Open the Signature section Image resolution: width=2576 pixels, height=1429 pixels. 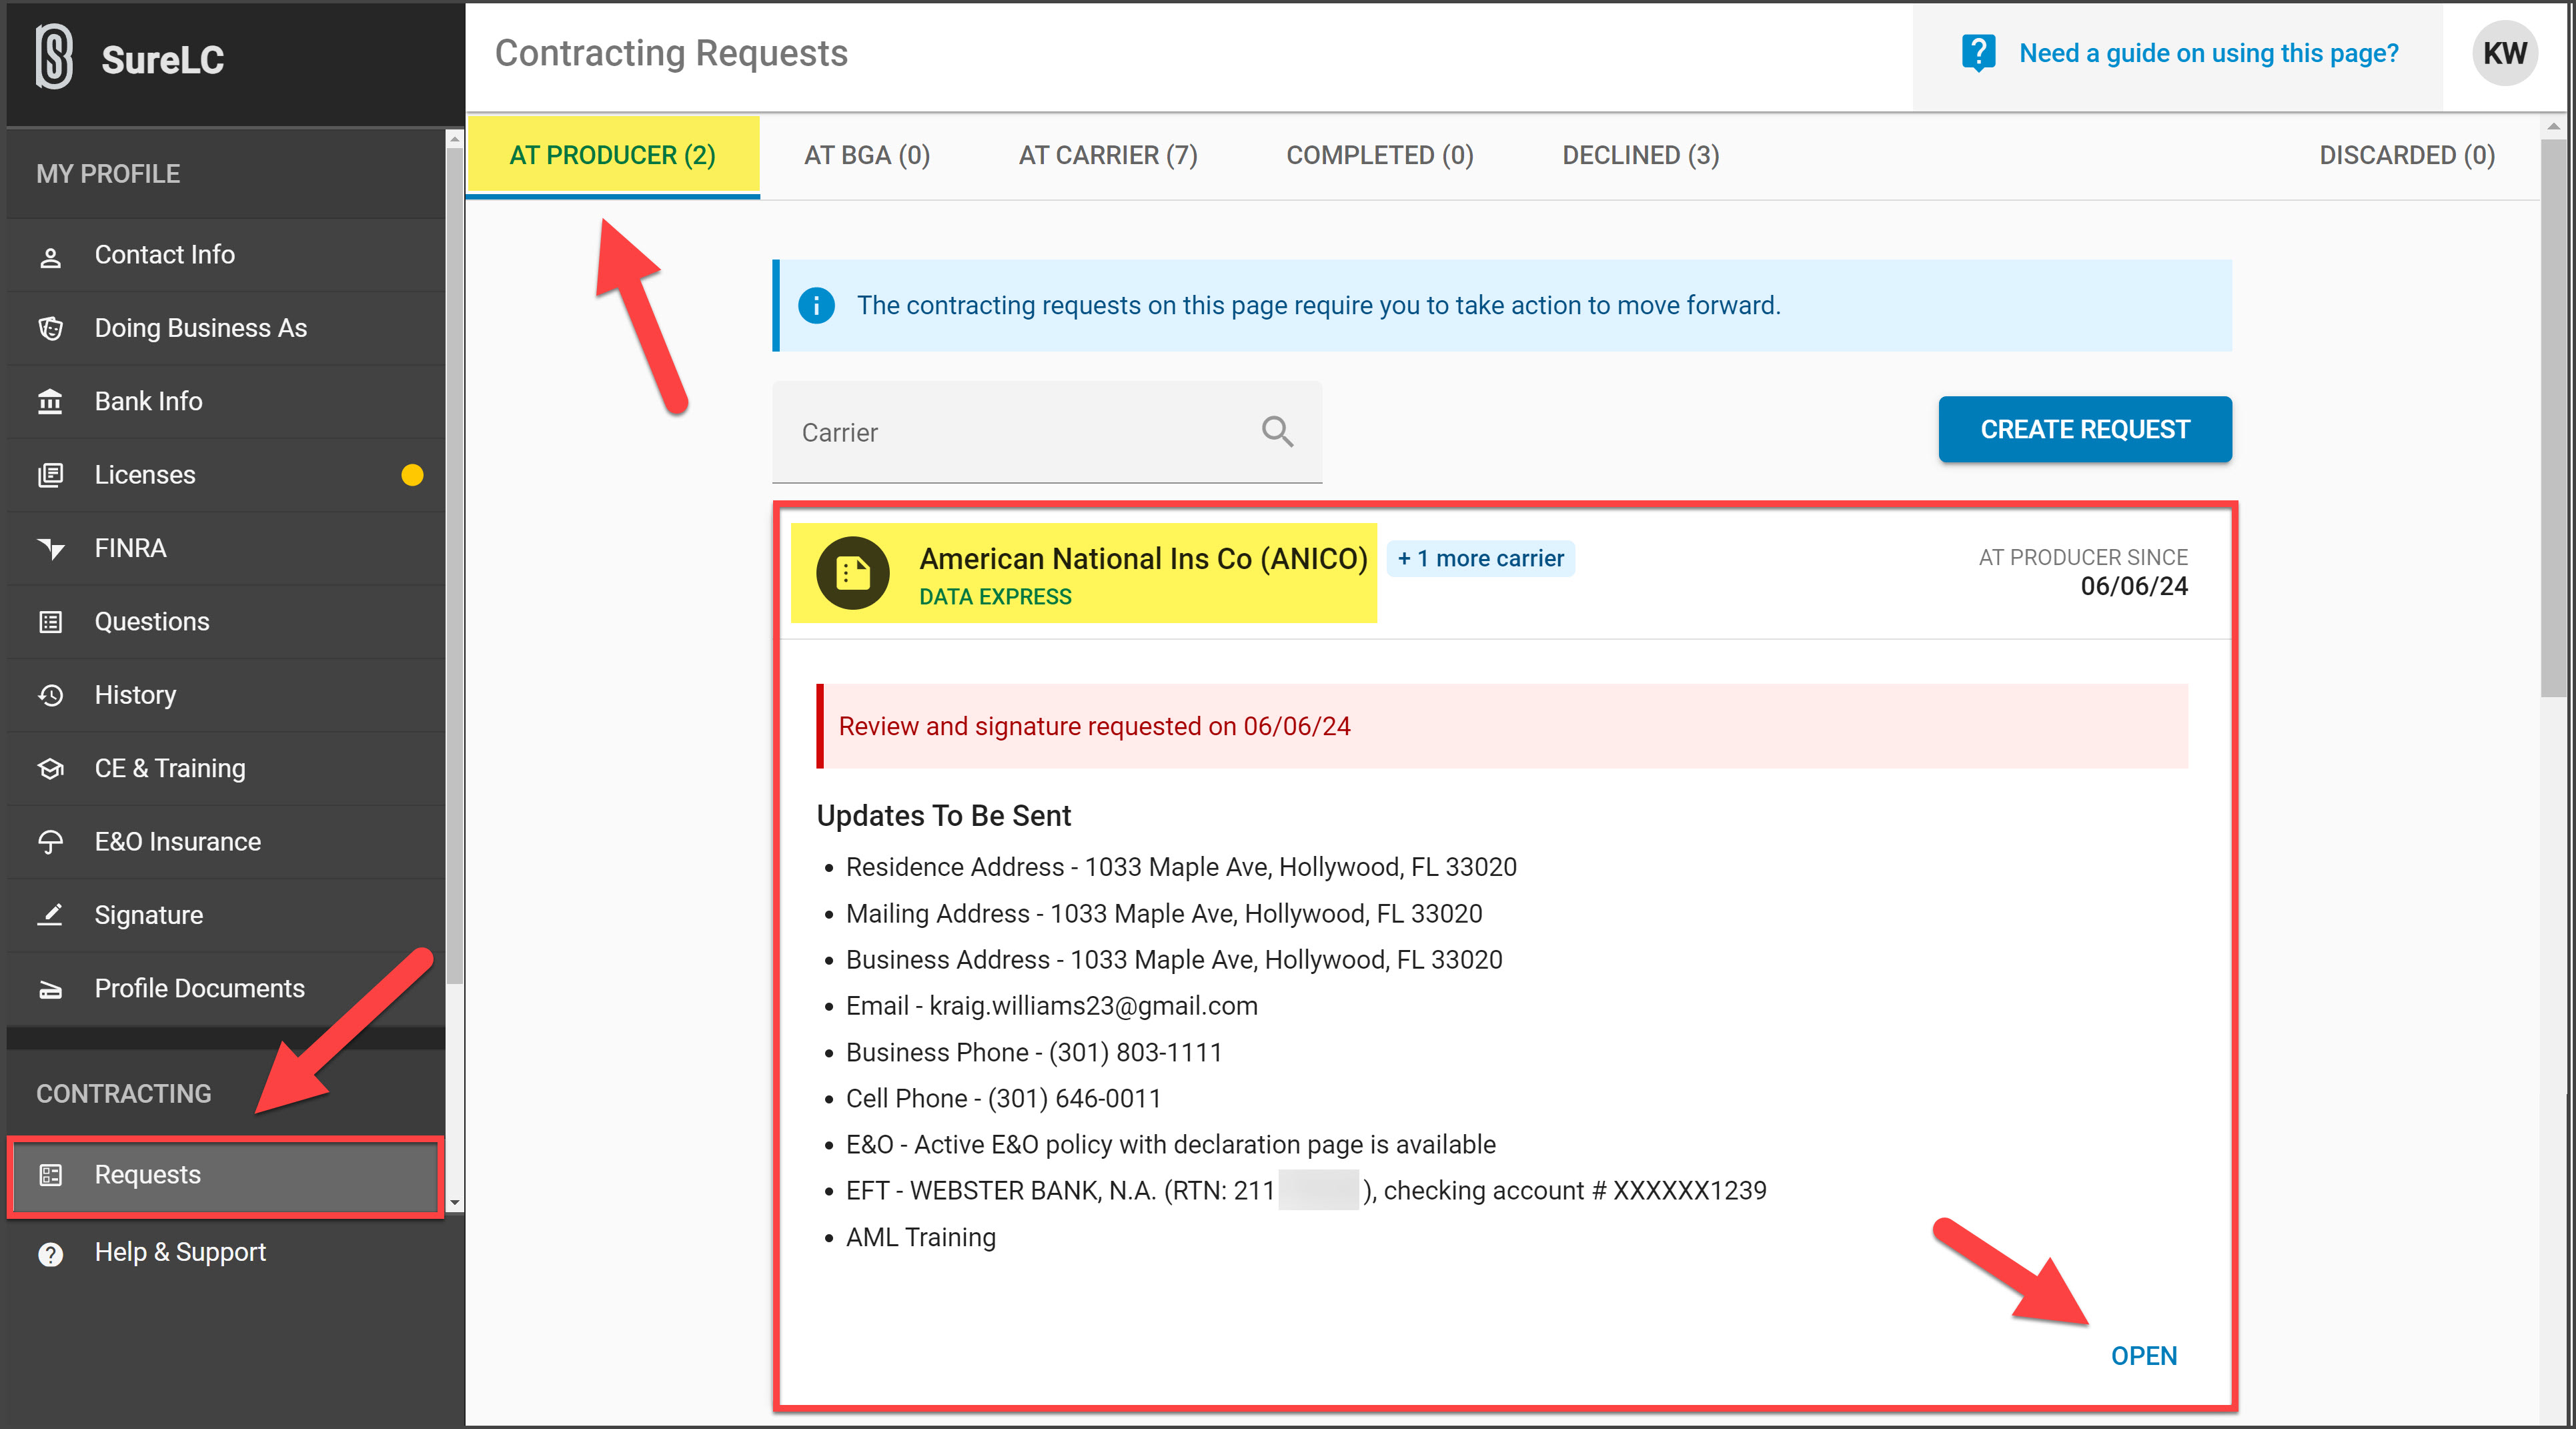tap(226, 915)
